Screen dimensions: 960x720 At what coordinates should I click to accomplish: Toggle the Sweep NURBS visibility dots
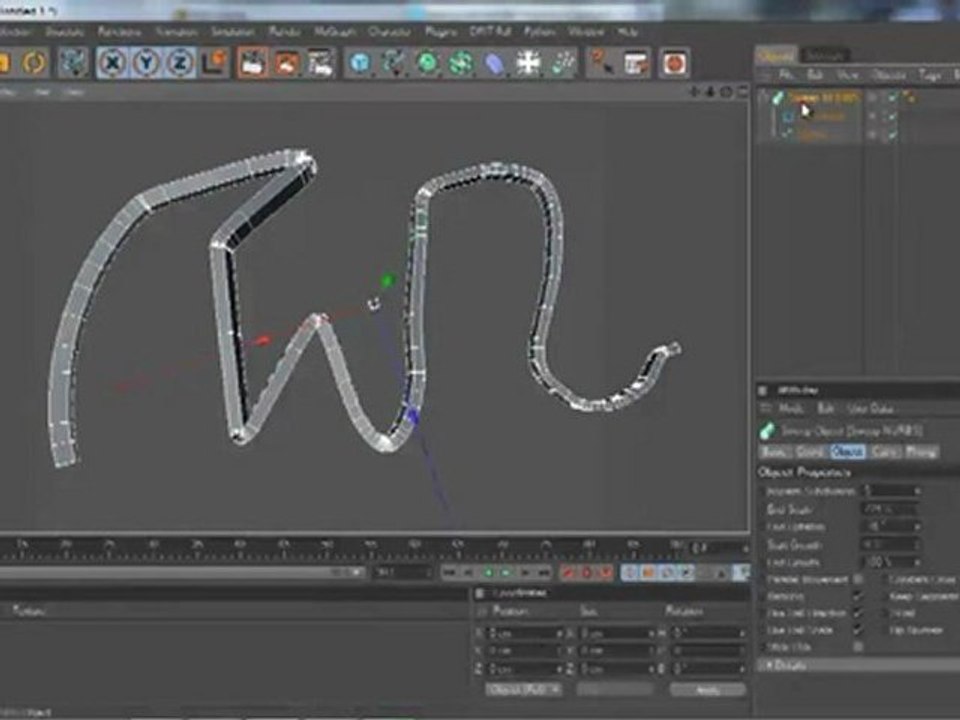click(872, 97)
